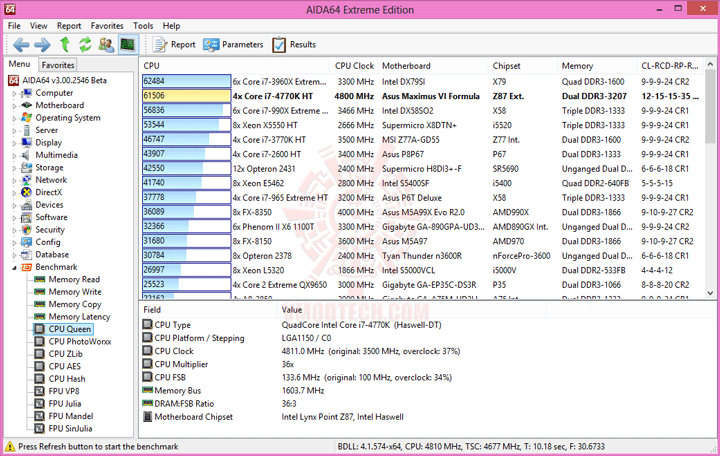Select the Software icon in tree
Viewport: 720px width, 456px height.
point(27,217)
